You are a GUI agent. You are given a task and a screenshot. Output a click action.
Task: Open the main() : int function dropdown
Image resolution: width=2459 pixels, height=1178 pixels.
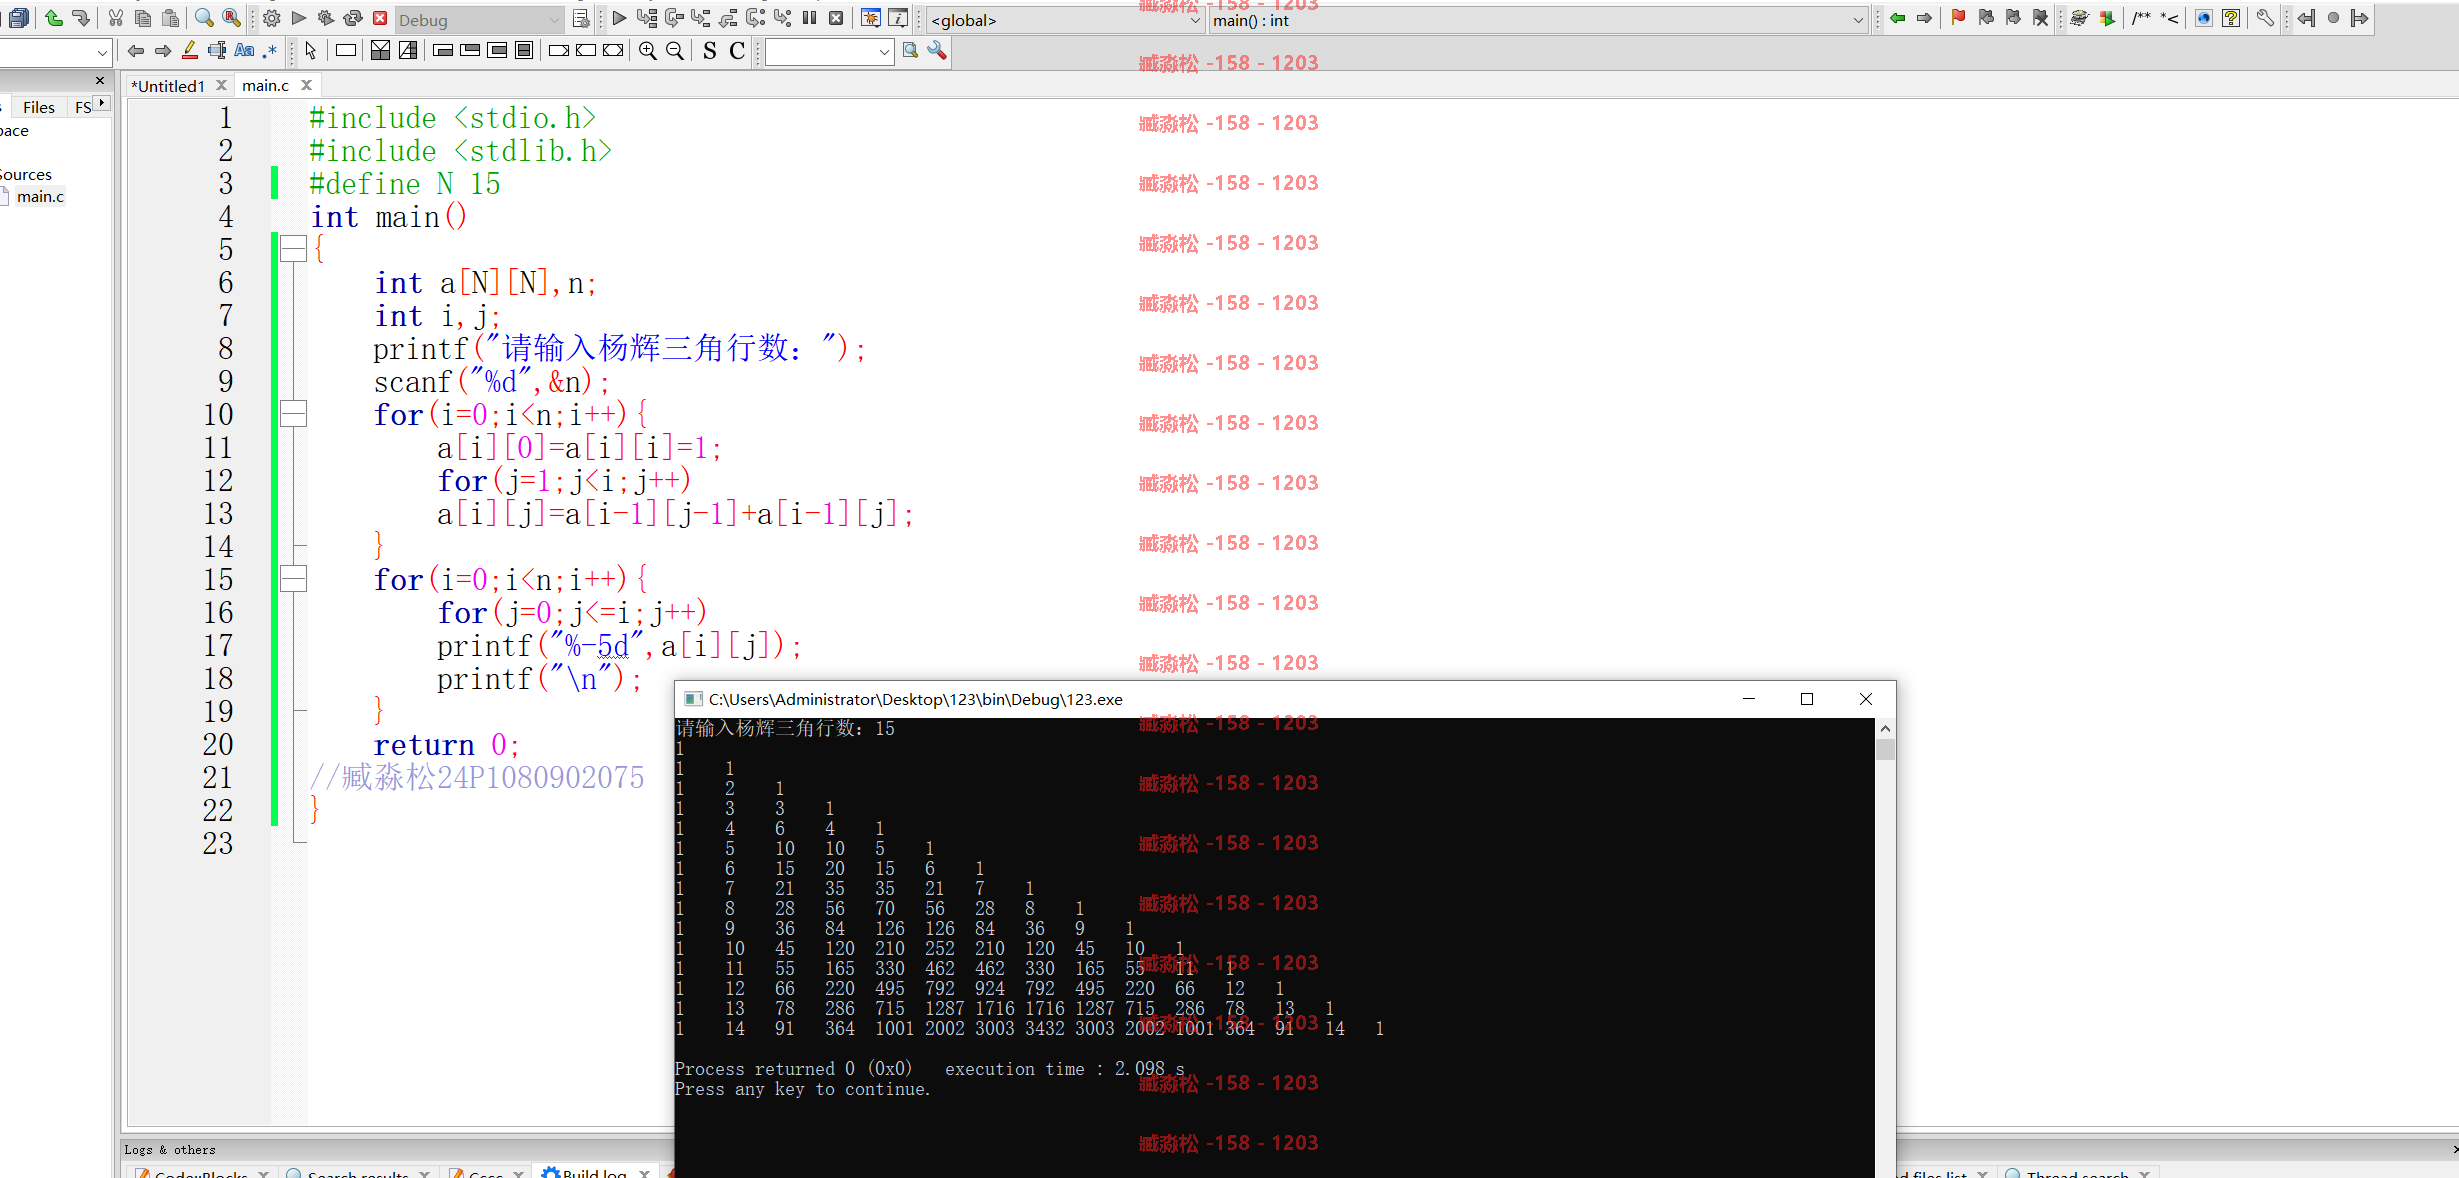(1857, 20)
